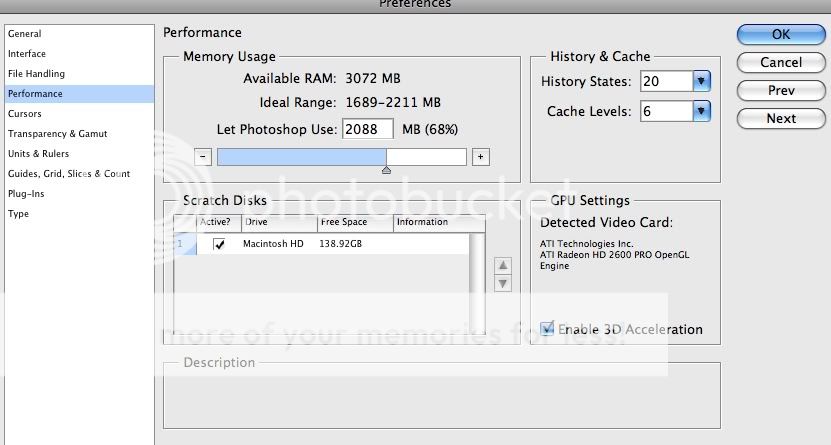Toggle Macintosh HD active checkbox
The height and width of the screenshot is (445, 831).
219,244
